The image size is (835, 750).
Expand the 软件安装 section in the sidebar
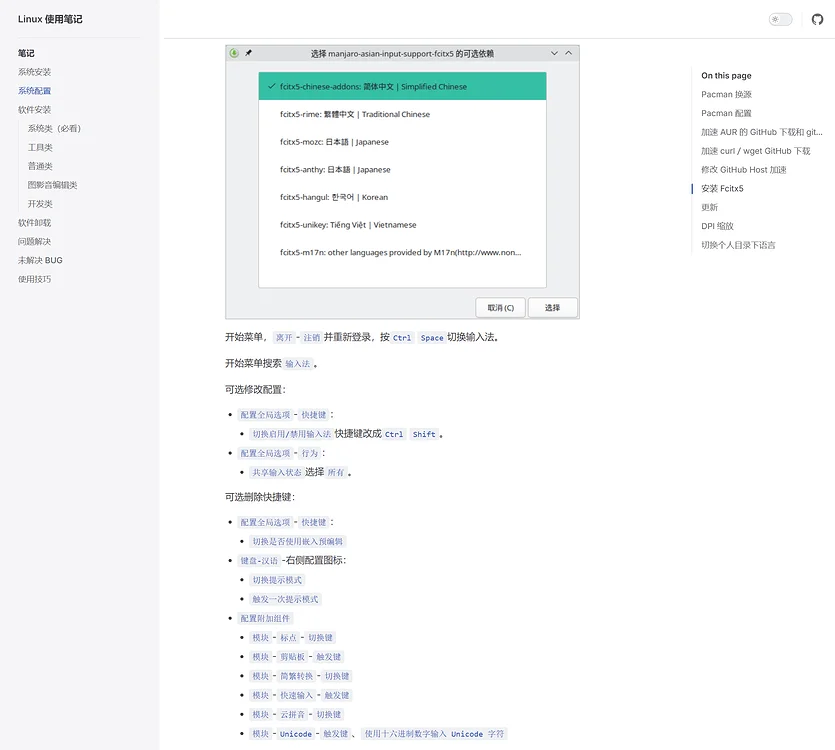click(x=35, y=109)
